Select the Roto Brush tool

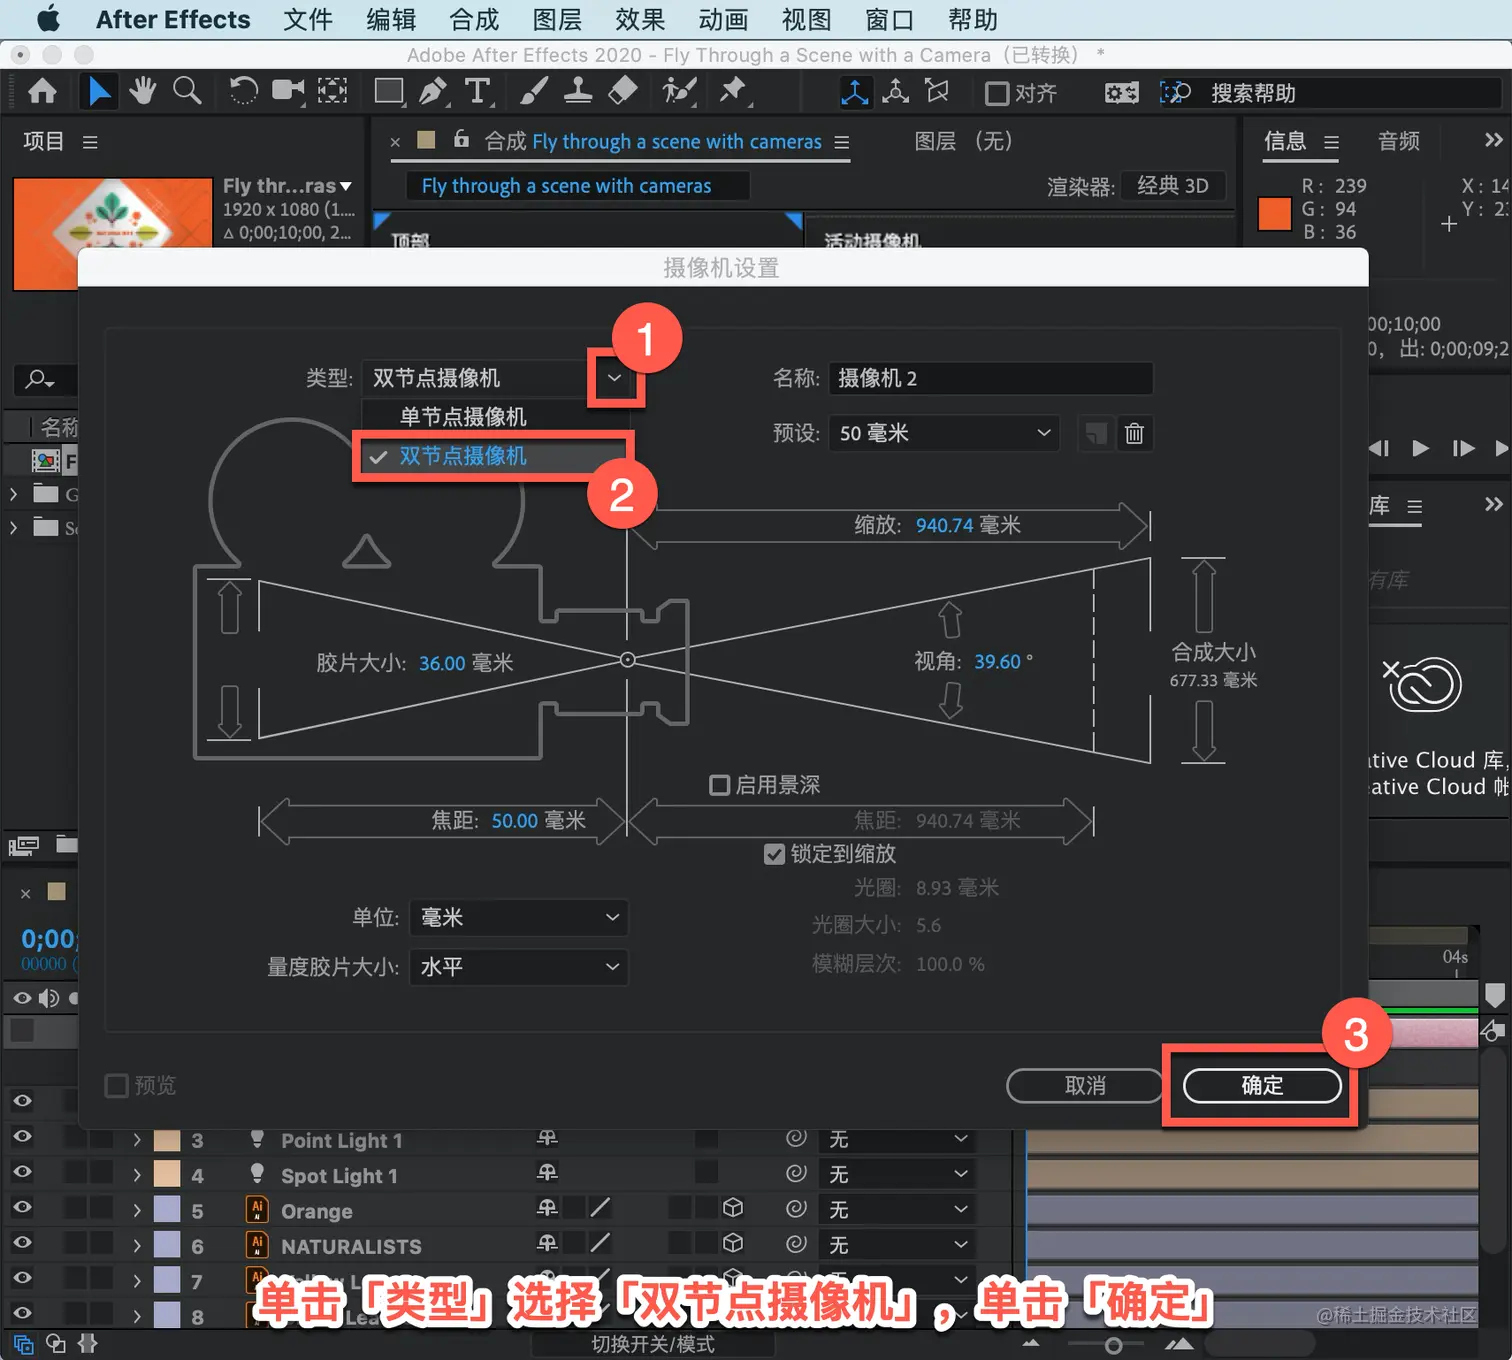[x=679, y=91]
